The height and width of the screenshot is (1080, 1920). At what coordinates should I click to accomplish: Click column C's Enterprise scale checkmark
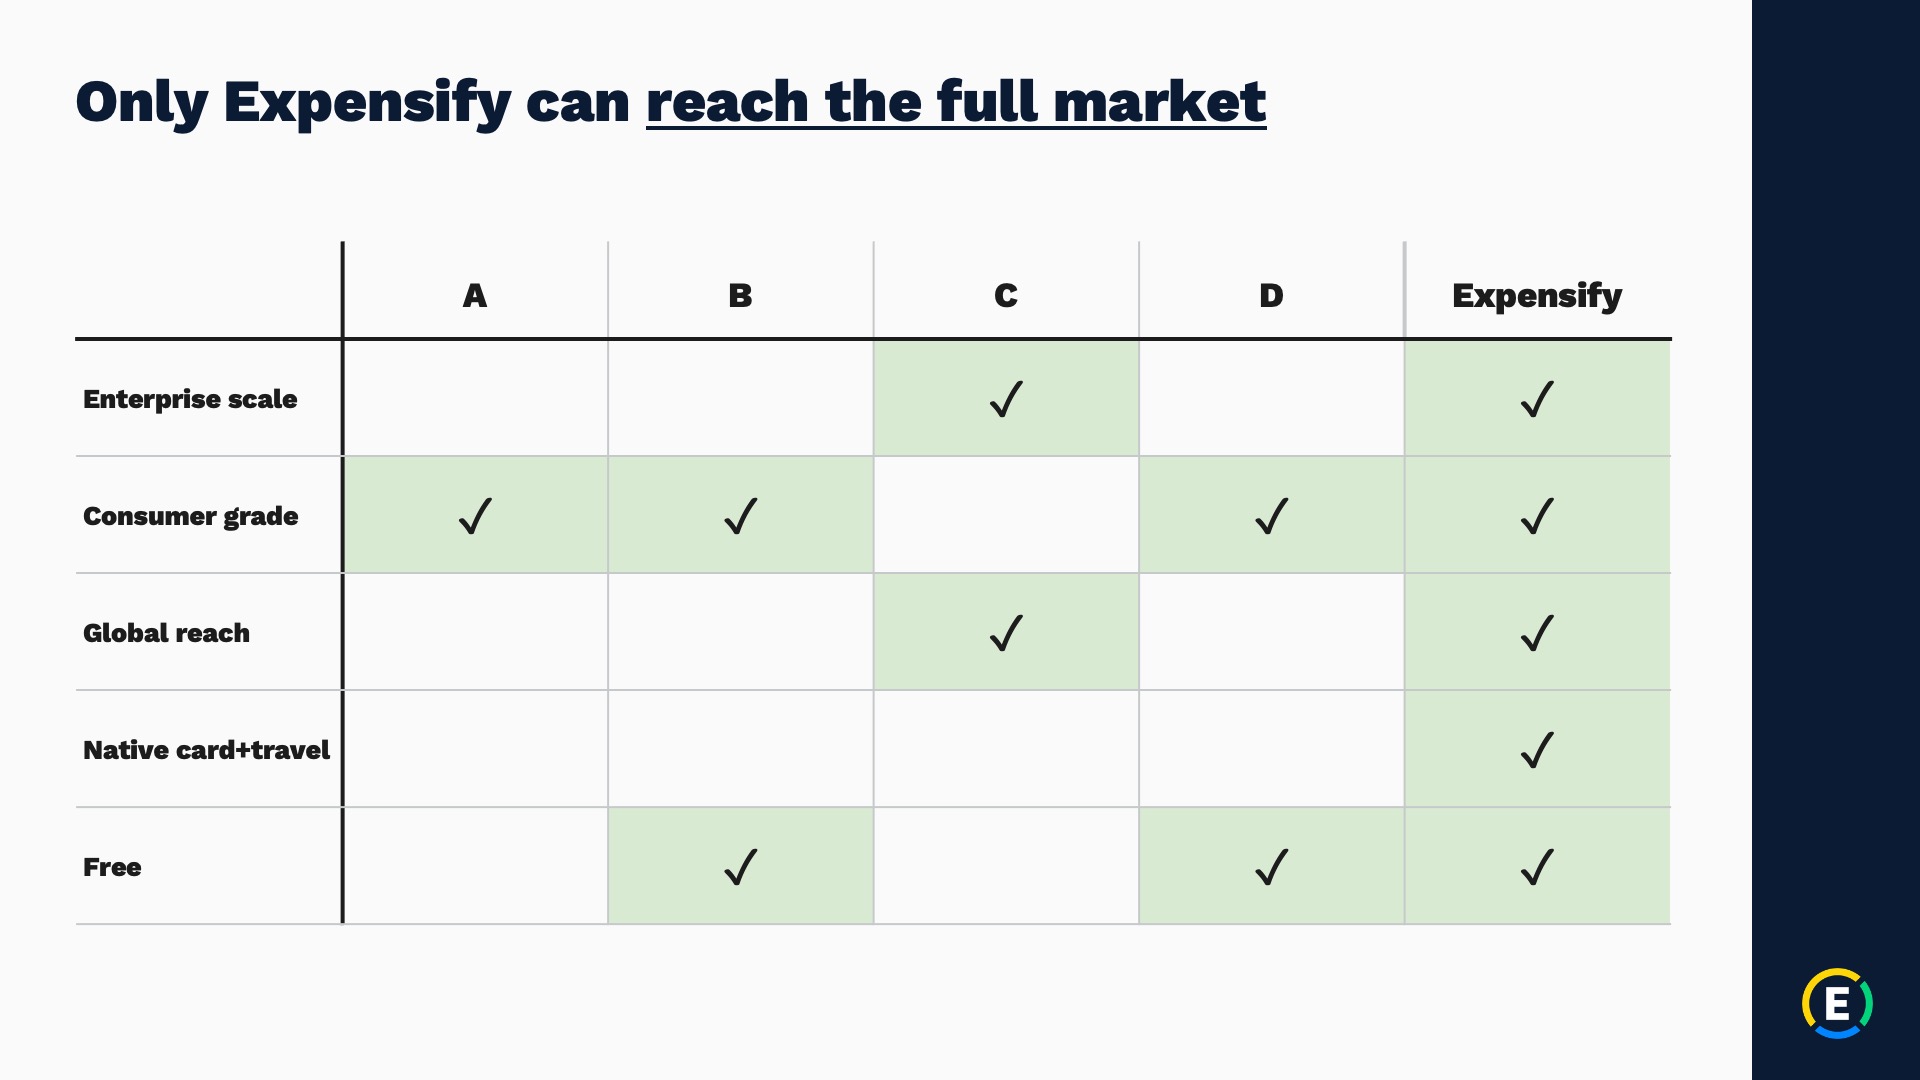[1006, 399]
